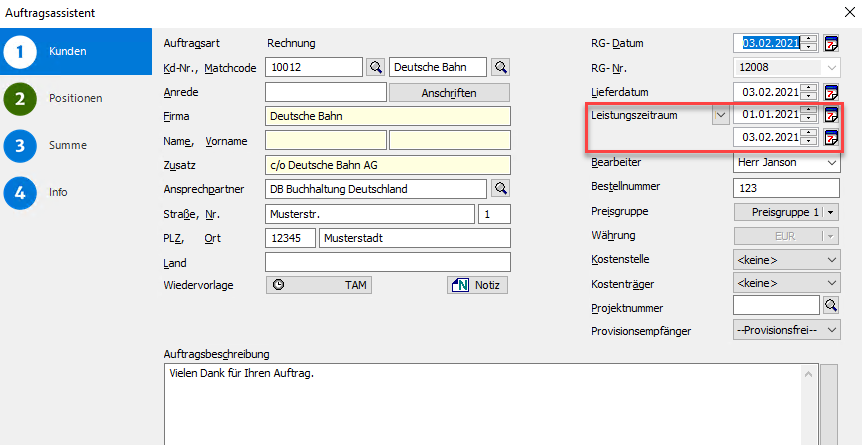Open the Provisionsempfänger dropdown
The image size is (862, 445).
click(785, 331)
